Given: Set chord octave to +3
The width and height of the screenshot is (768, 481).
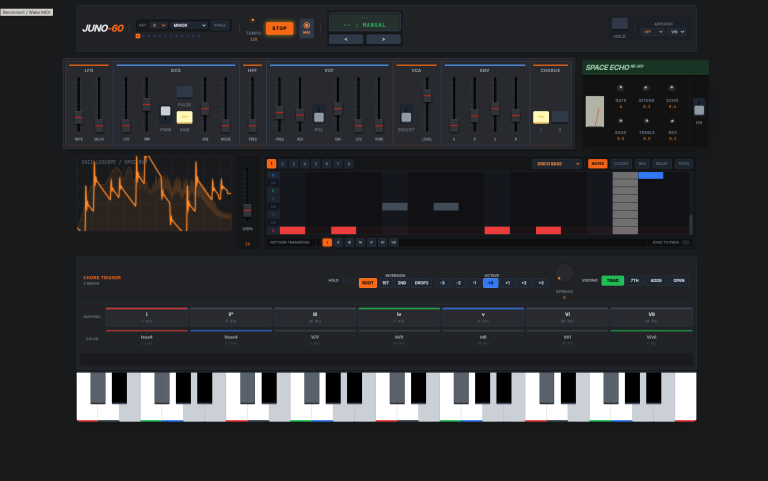Looking at the screenshot, I should pos(541,283).
